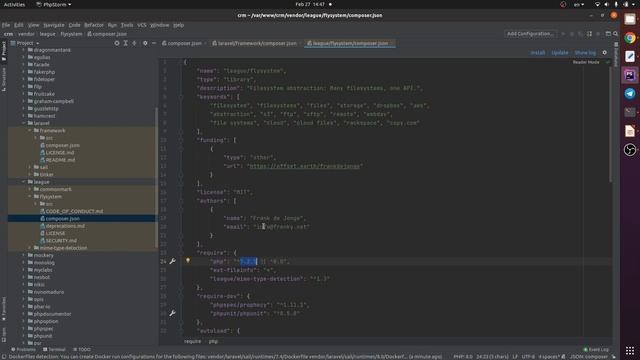640x360 pixels.
Task: Open the Terminal tool window button
Action: point(55,350)
